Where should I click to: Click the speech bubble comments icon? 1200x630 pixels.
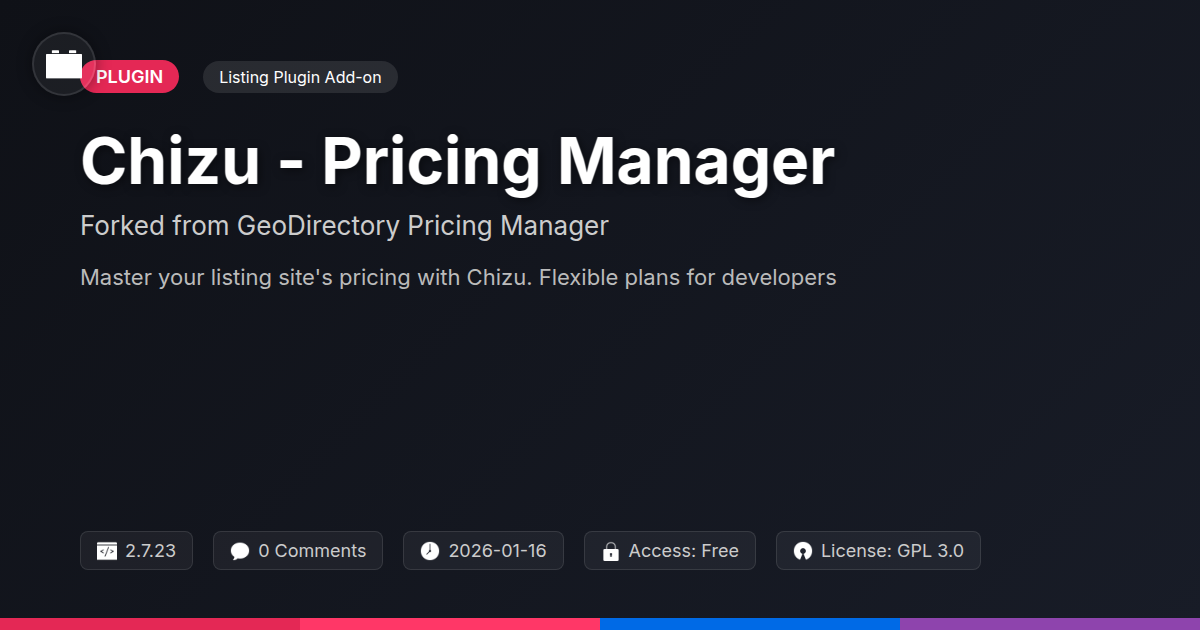tap(240, 551)
